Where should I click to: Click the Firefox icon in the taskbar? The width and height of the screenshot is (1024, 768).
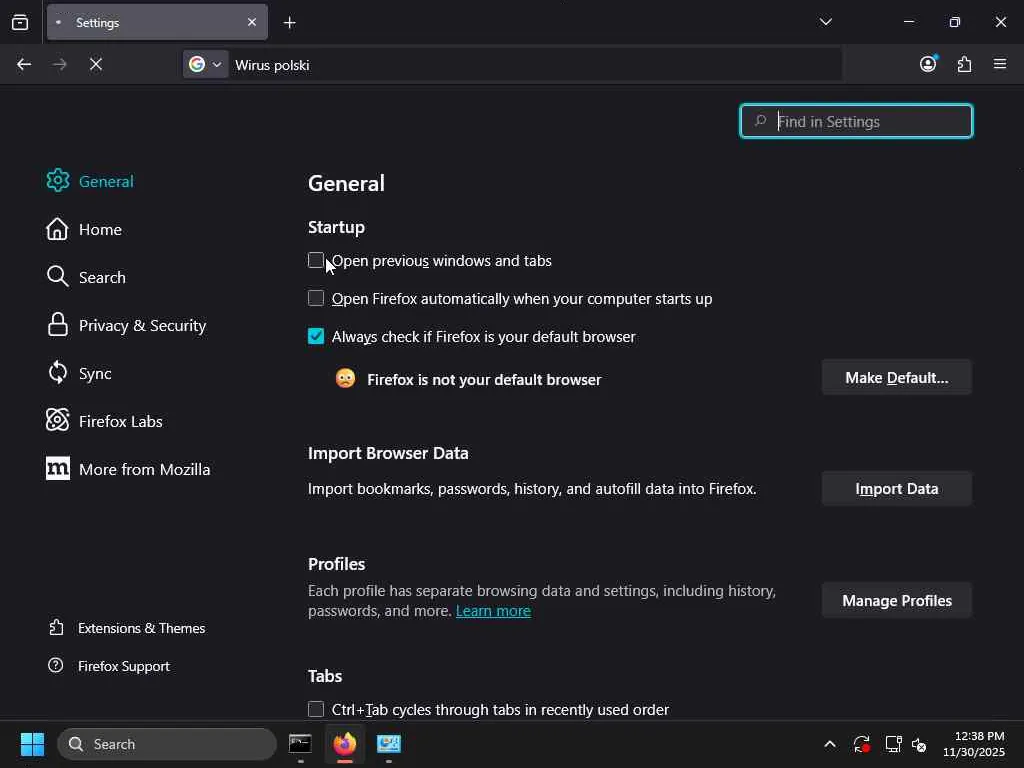click(345, 743)
